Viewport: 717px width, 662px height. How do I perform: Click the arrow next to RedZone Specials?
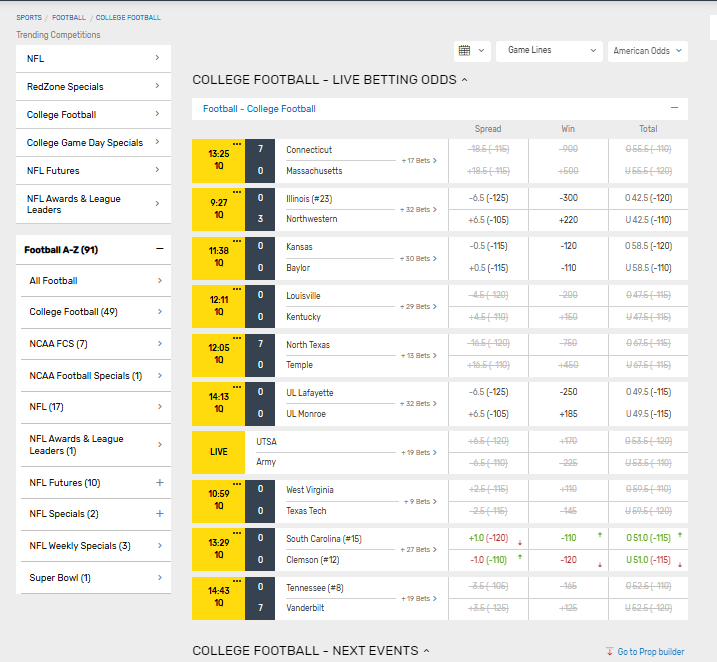157,87
